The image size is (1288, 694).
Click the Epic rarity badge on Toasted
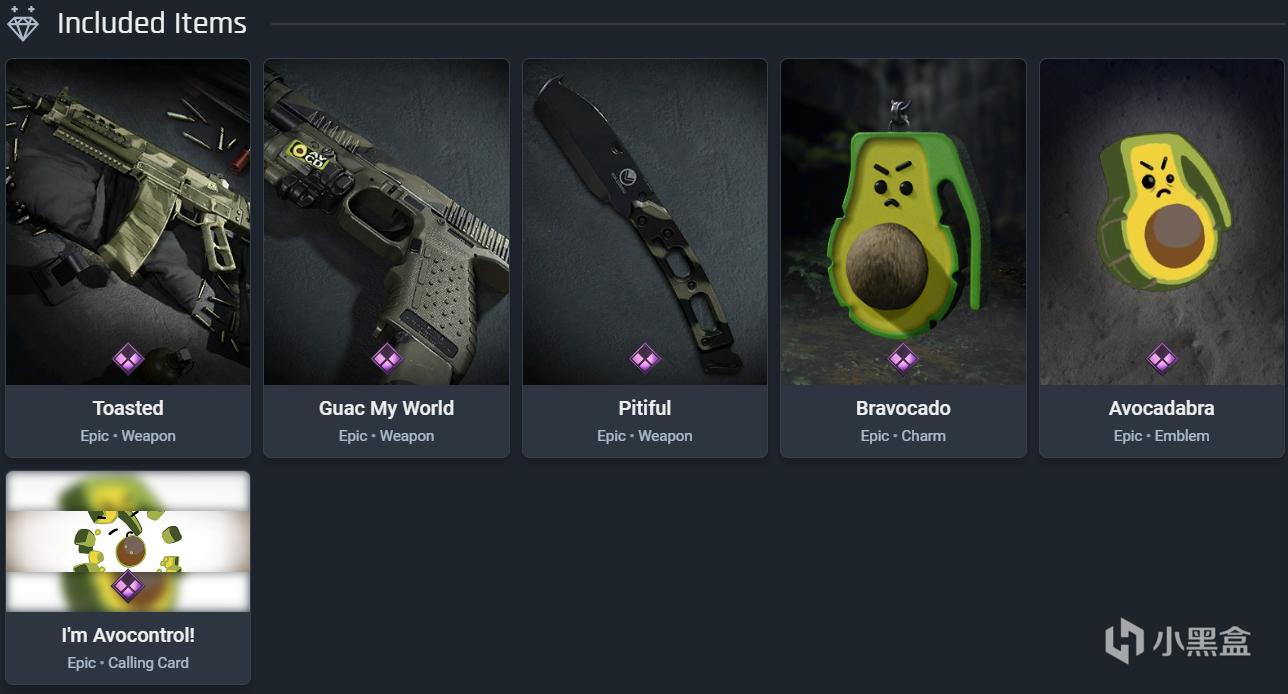(128, 358)
